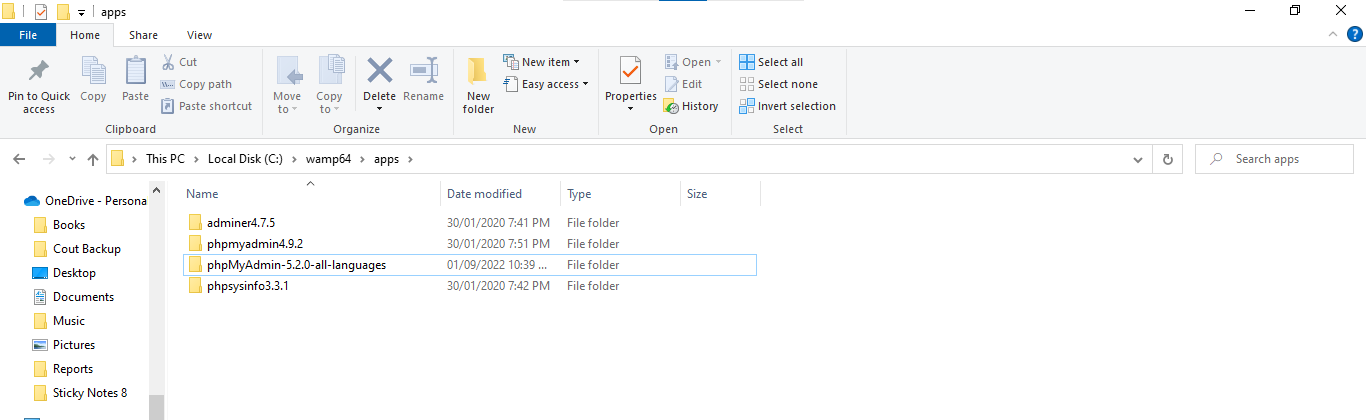Go up one level with Up arrow

pyautogui.click(x=93, y=159)
